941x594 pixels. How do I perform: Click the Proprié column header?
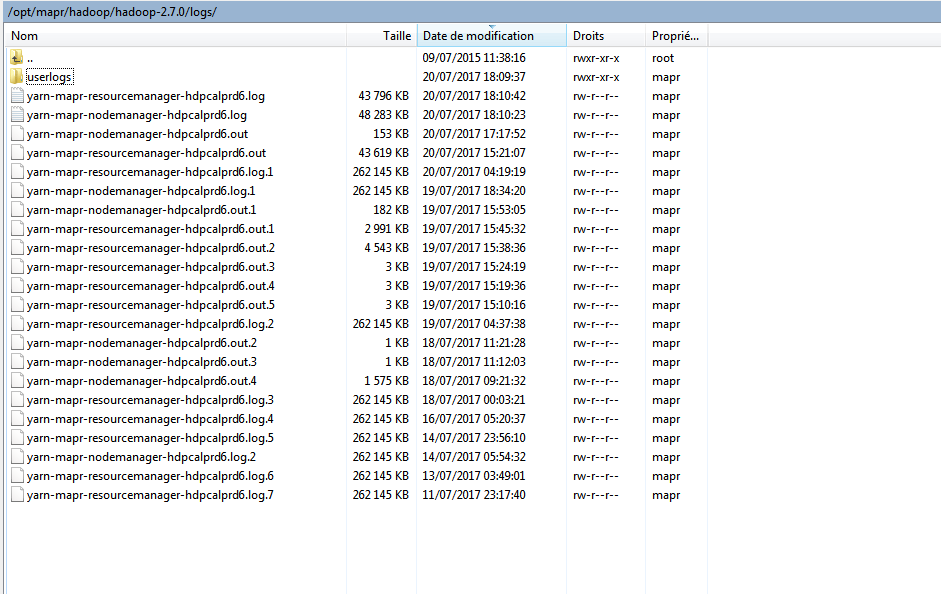[x=675, y=35]
